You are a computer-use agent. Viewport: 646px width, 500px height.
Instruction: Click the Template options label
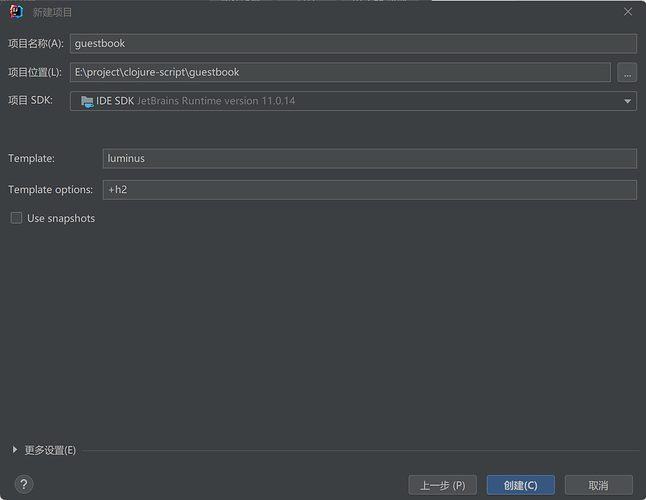tap(50, 190)
